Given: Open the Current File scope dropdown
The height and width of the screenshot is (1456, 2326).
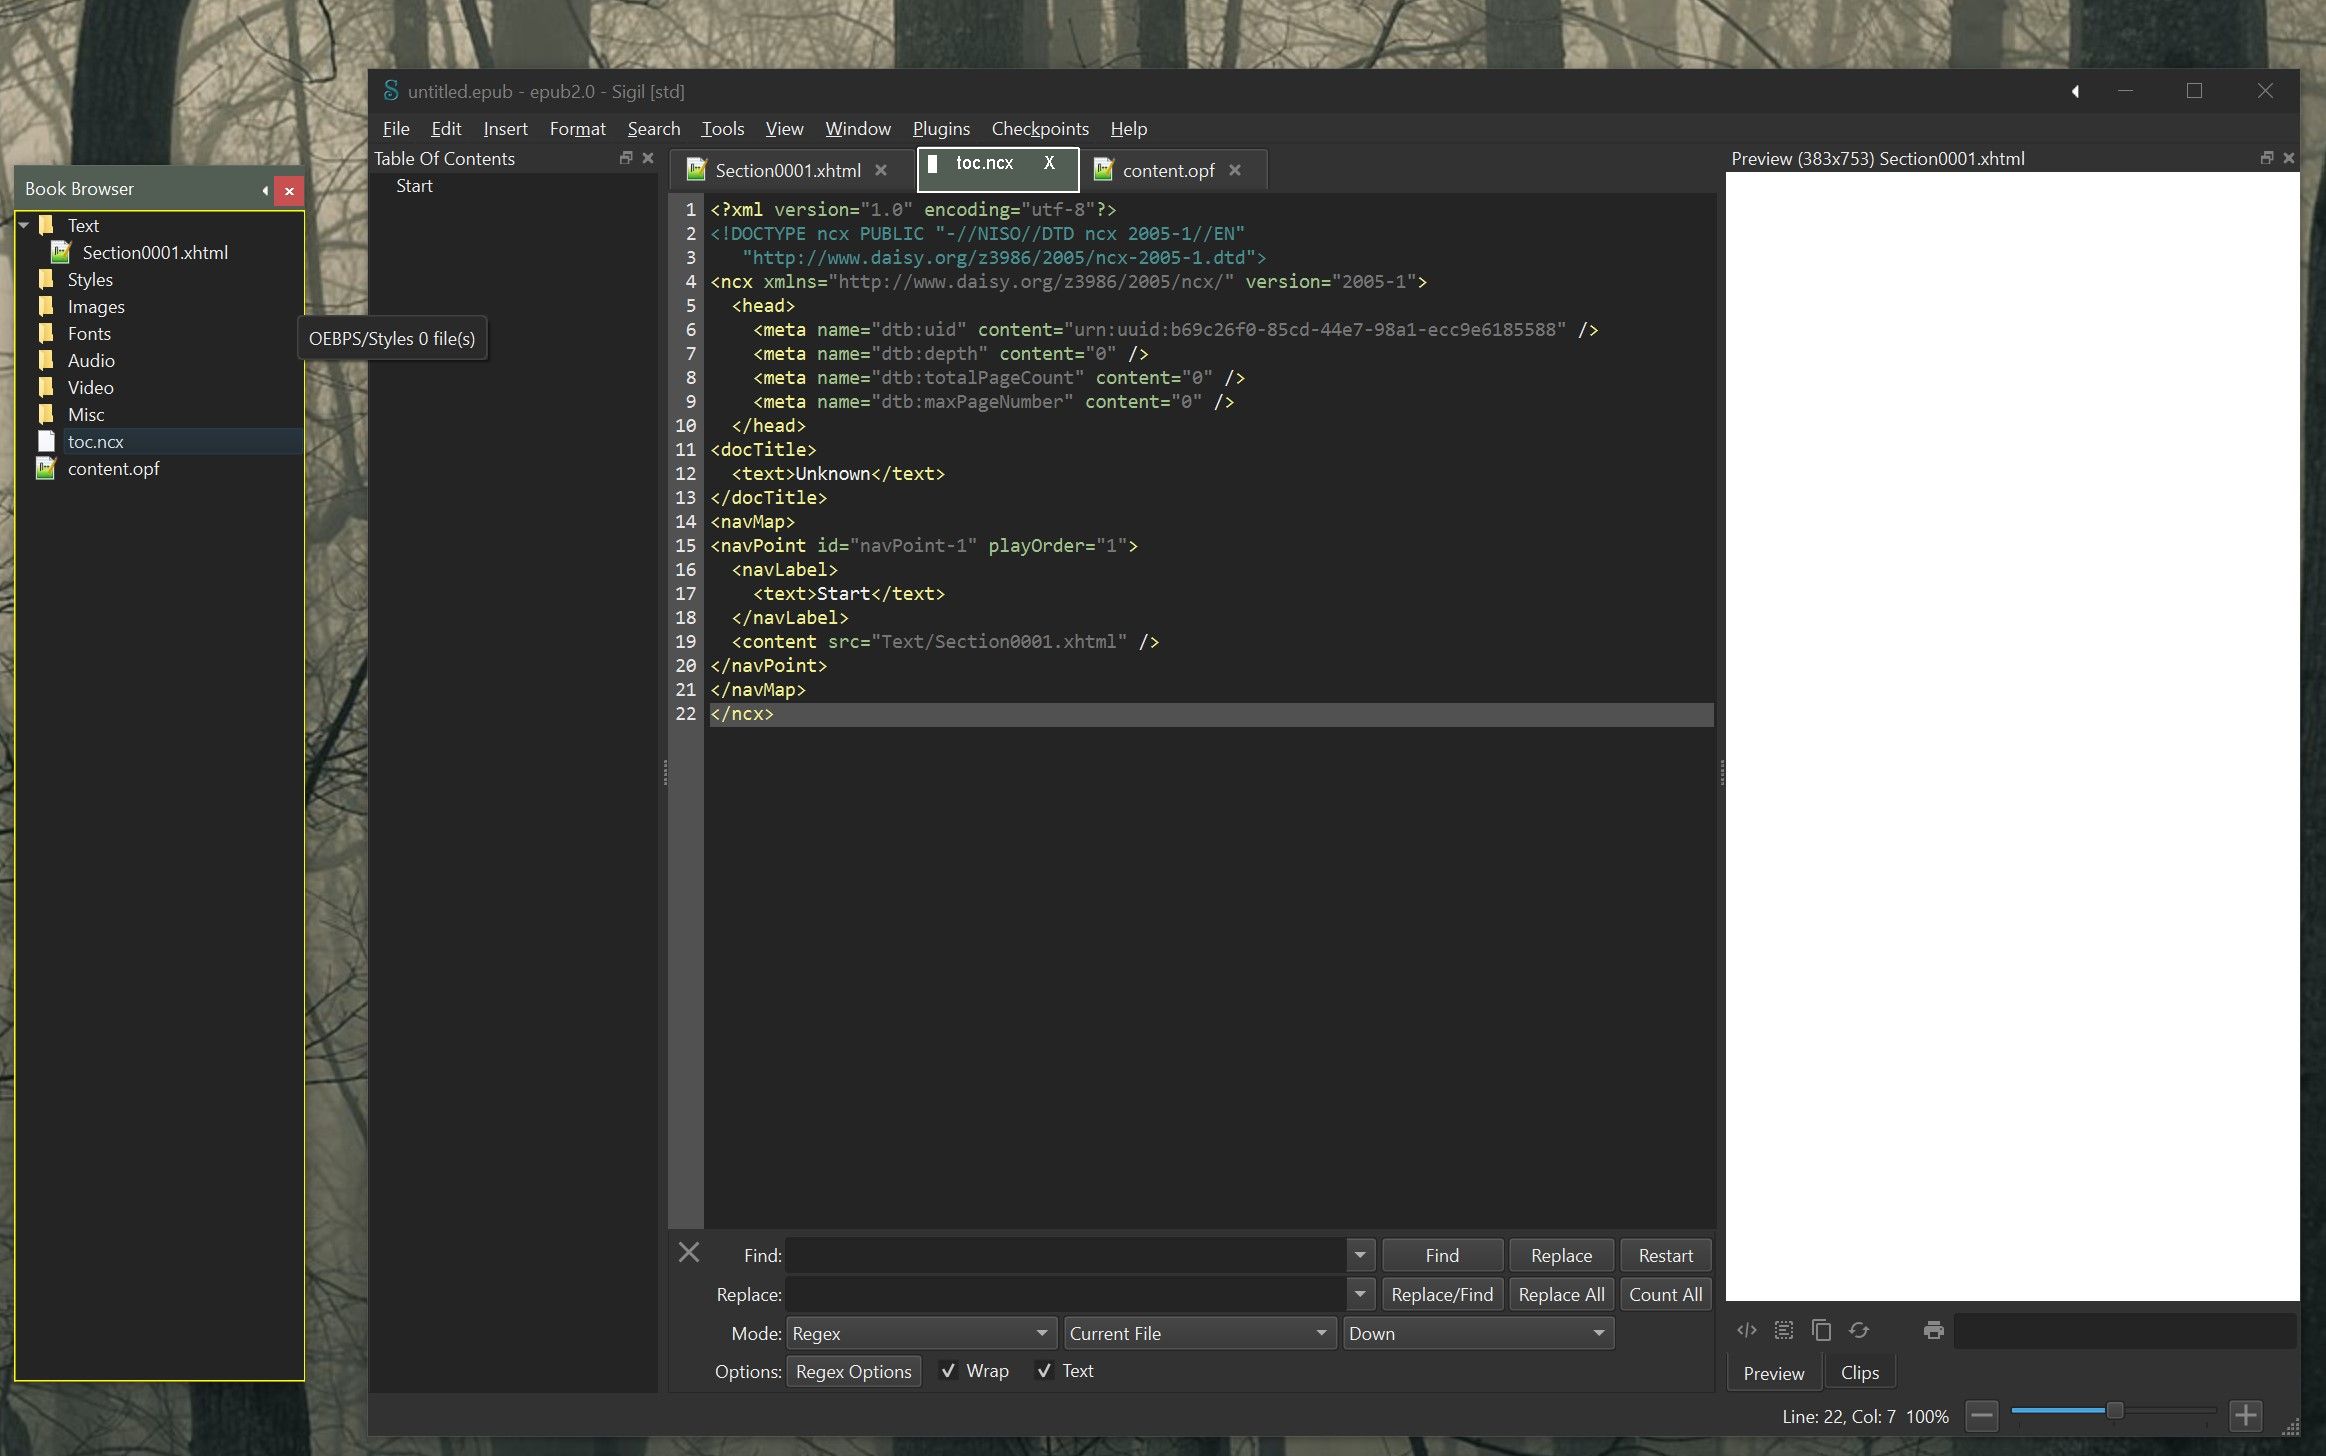Looking at the screenshot, I should (1198, 1333).
